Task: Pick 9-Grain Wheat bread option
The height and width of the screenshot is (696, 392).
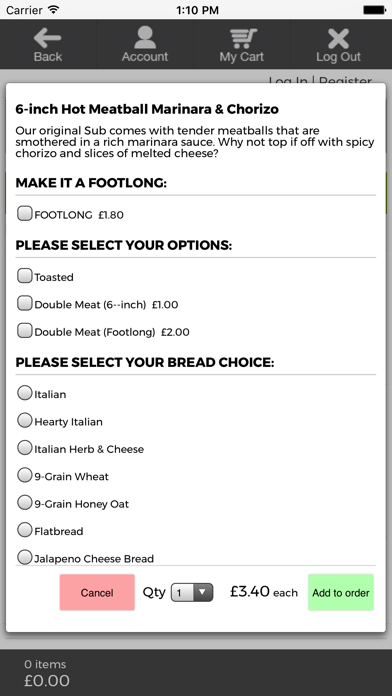Action: [24, 475]
